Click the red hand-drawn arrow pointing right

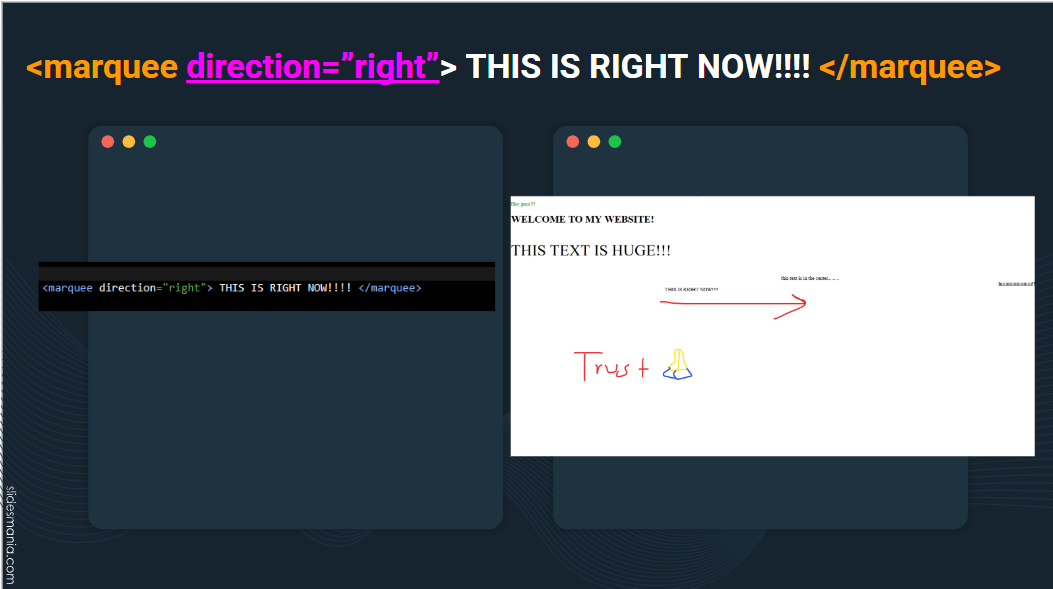coord(733,306)
